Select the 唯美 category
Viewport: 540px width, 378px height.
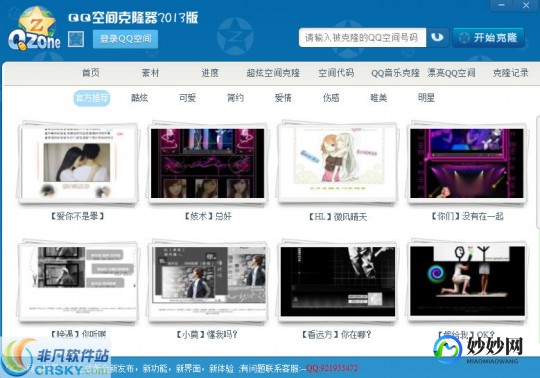(x=379, y=98)
